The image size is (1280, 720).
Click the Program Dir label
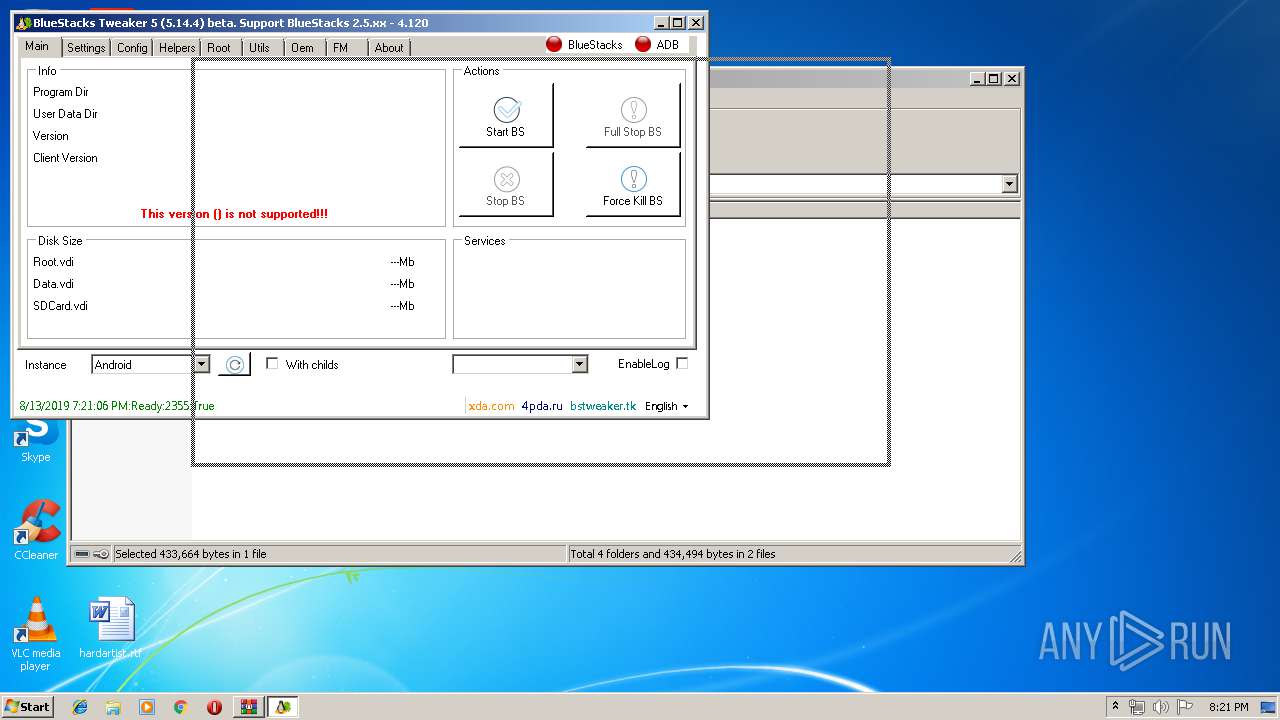61,92
